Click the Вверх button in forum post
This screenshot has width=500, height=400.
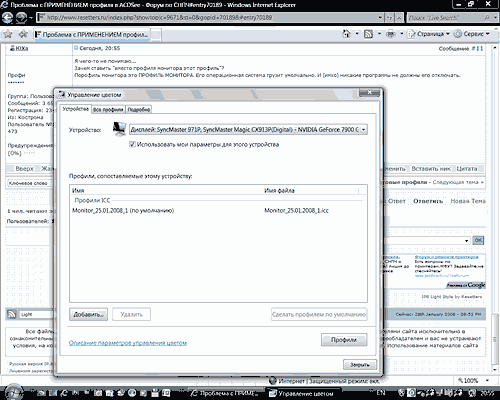pyautogui.click(x=24, y=169)
